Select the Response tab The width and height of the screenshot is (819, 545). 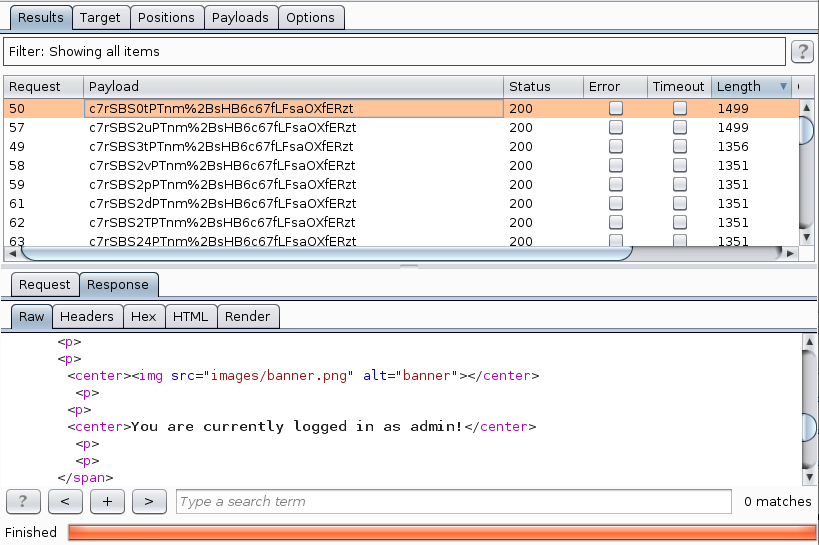coord(118,285)
